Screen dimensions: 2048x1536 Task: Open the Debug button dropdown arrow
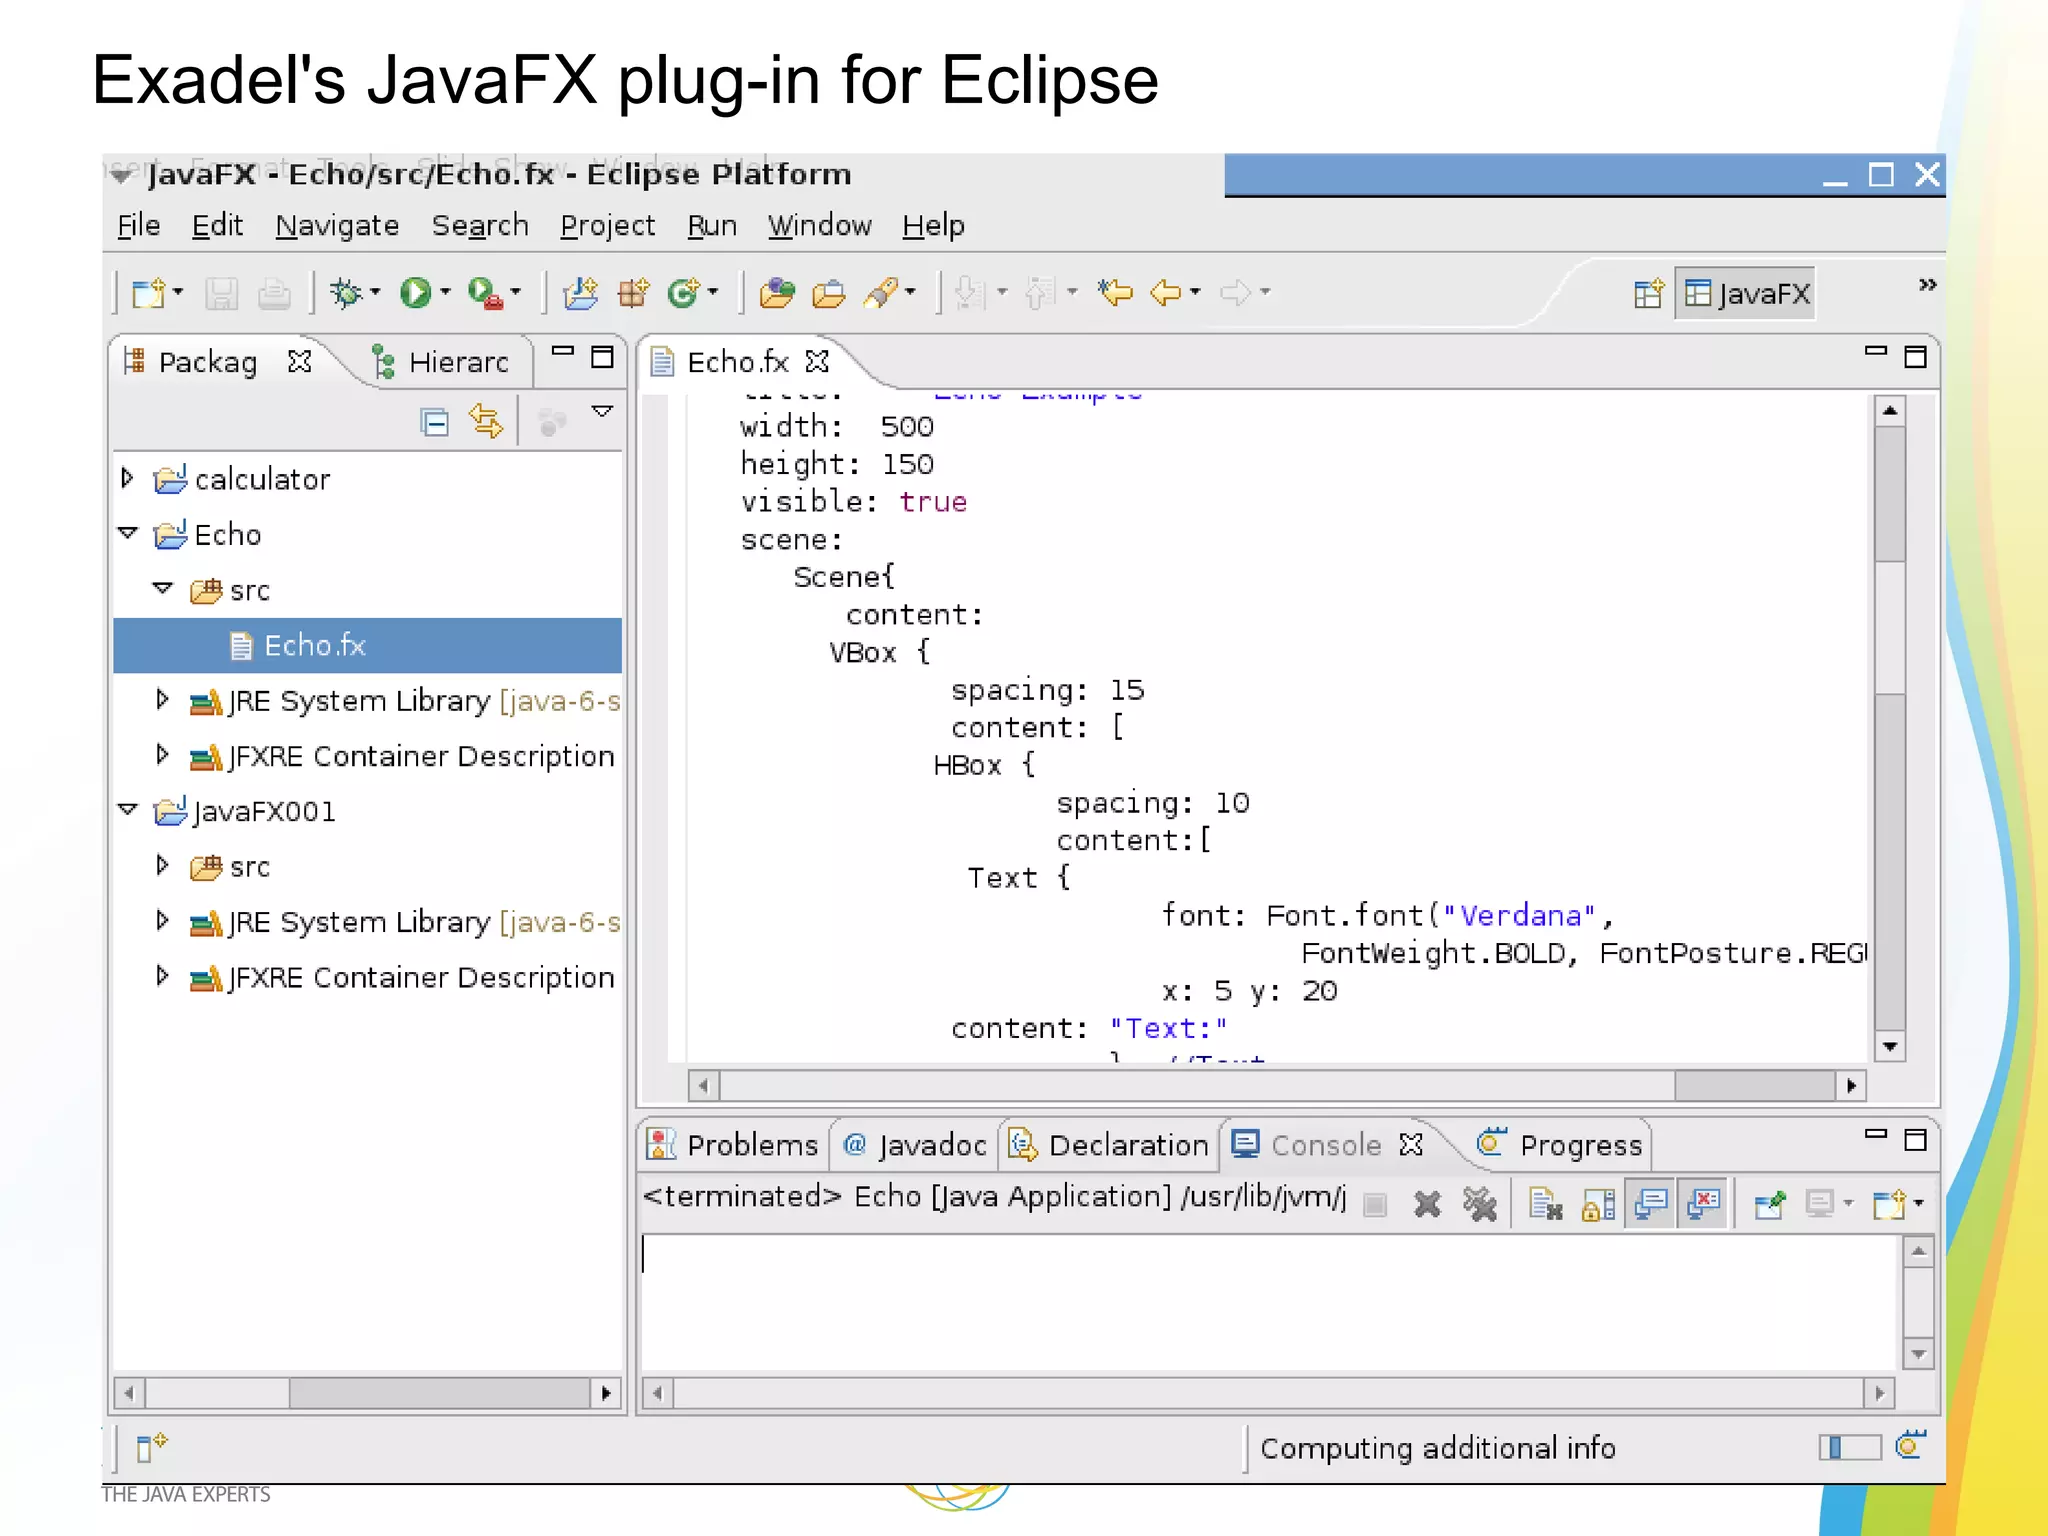(x=375, y=293)
